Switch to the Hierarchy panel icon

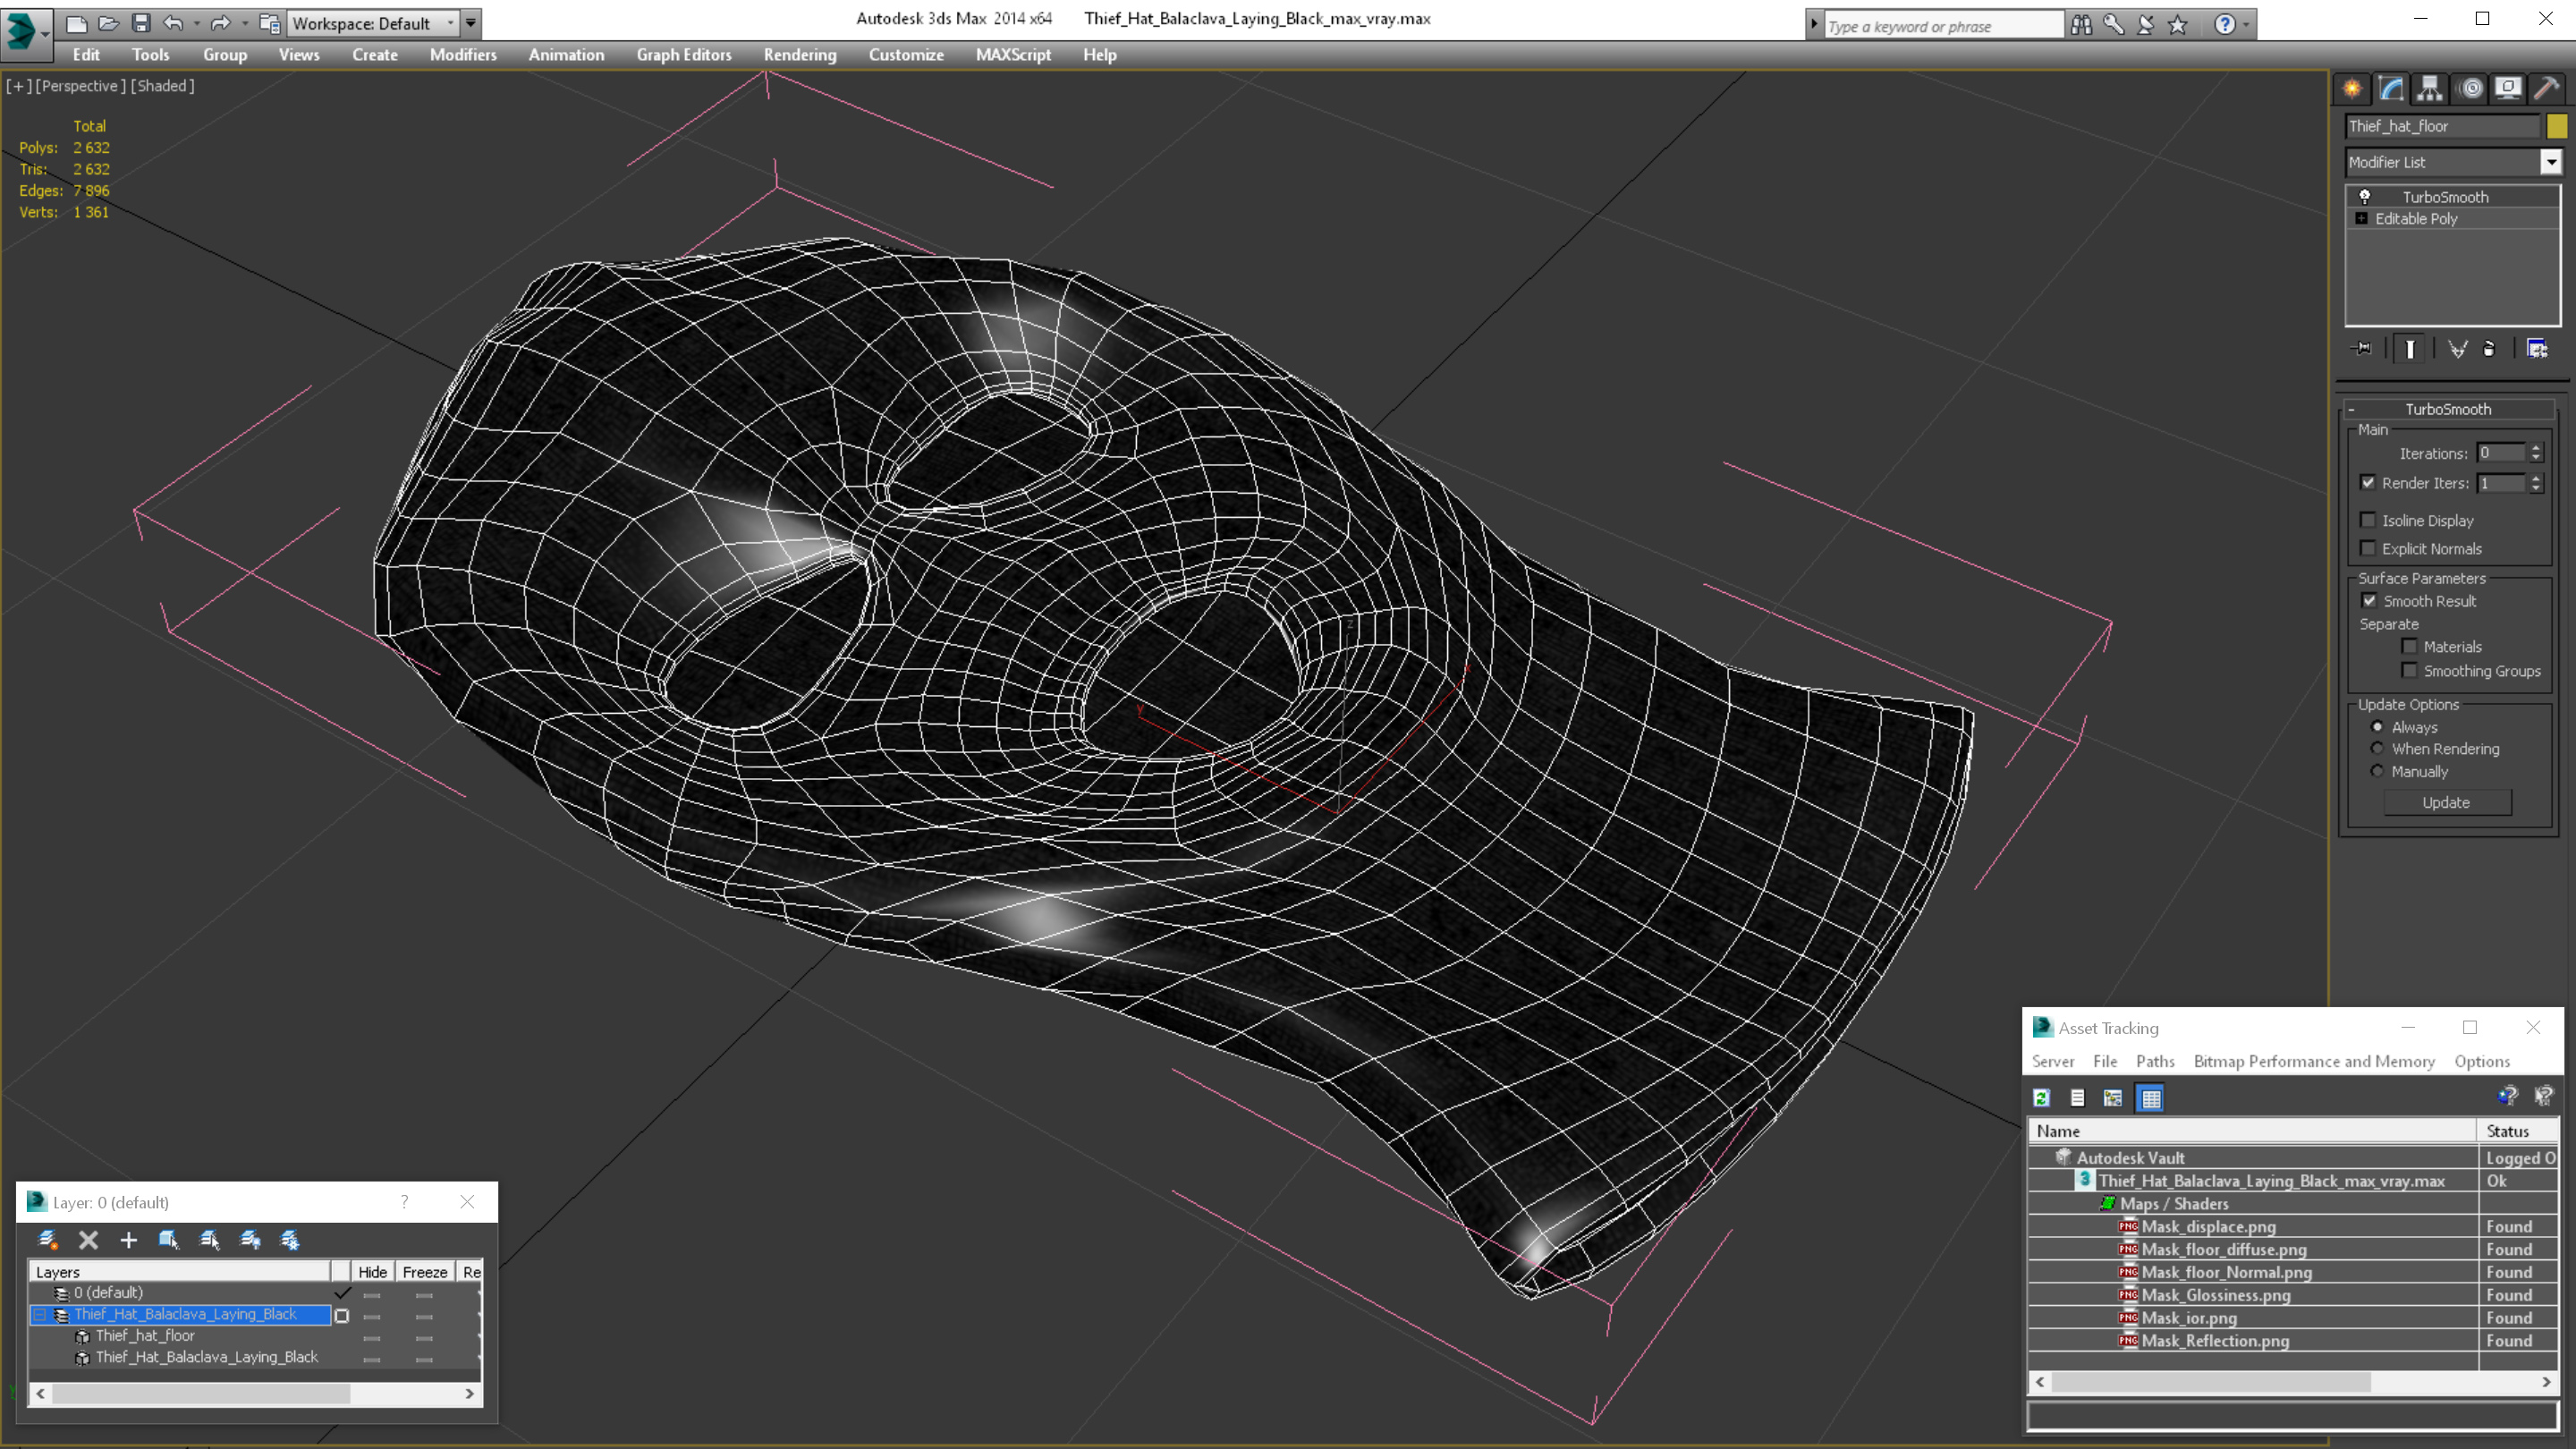(x=2430, y=89)
